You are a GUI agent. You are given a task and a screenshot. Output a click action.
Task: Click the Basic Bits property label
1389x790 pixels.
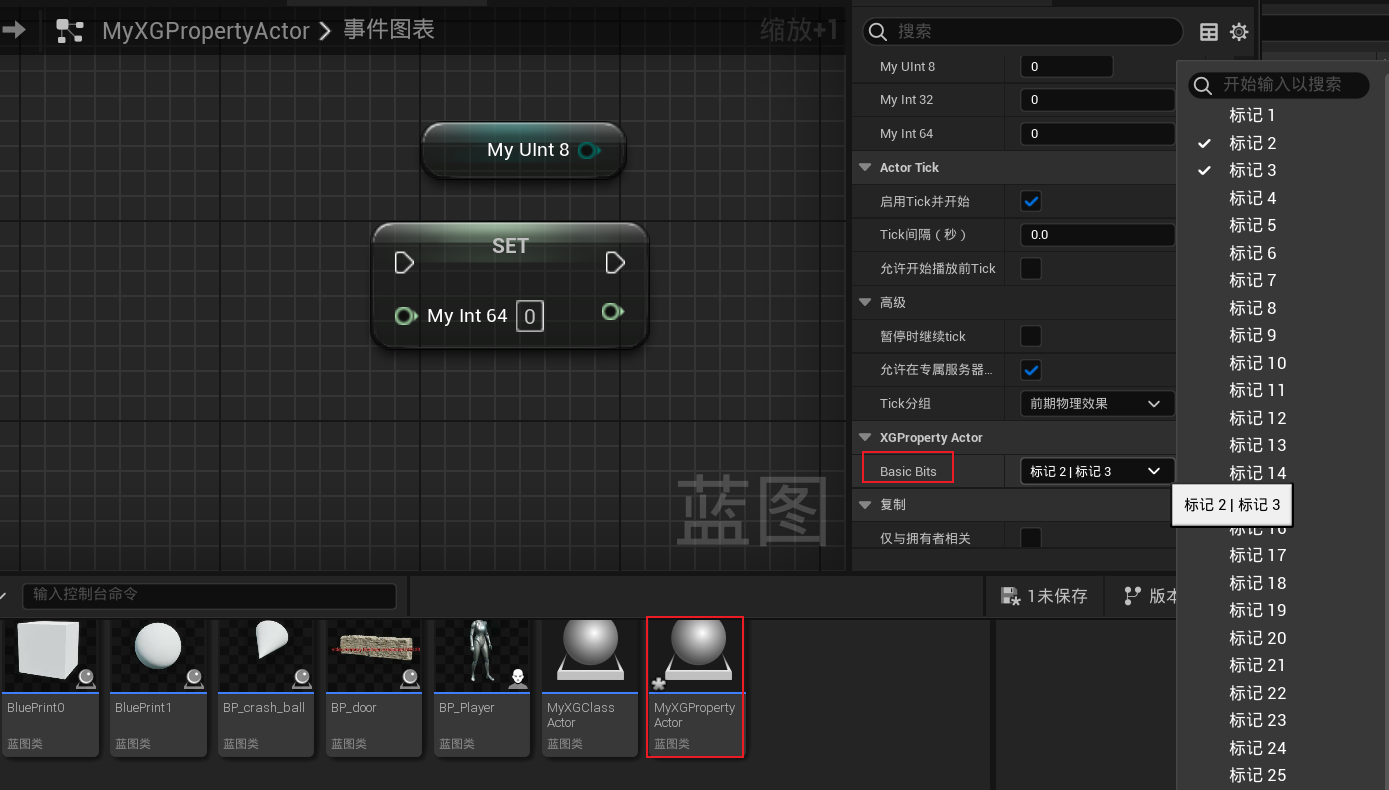908,472
